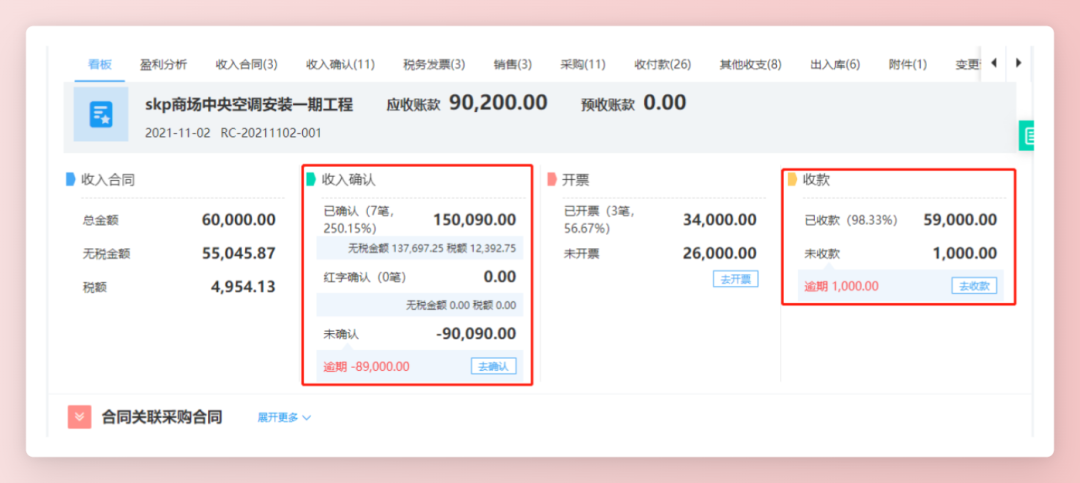This screenshot has width=1080, height=483.
Task: Click the 去开票 button
Action: tap(736, 279)
